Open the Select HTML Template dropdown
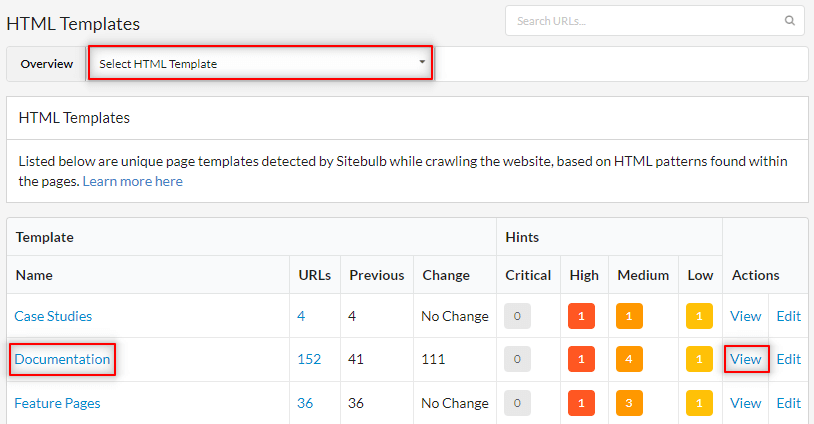Image resolution: width=814 pixels, height=424 pixels. pyautogui.click(x=260, y=63)
